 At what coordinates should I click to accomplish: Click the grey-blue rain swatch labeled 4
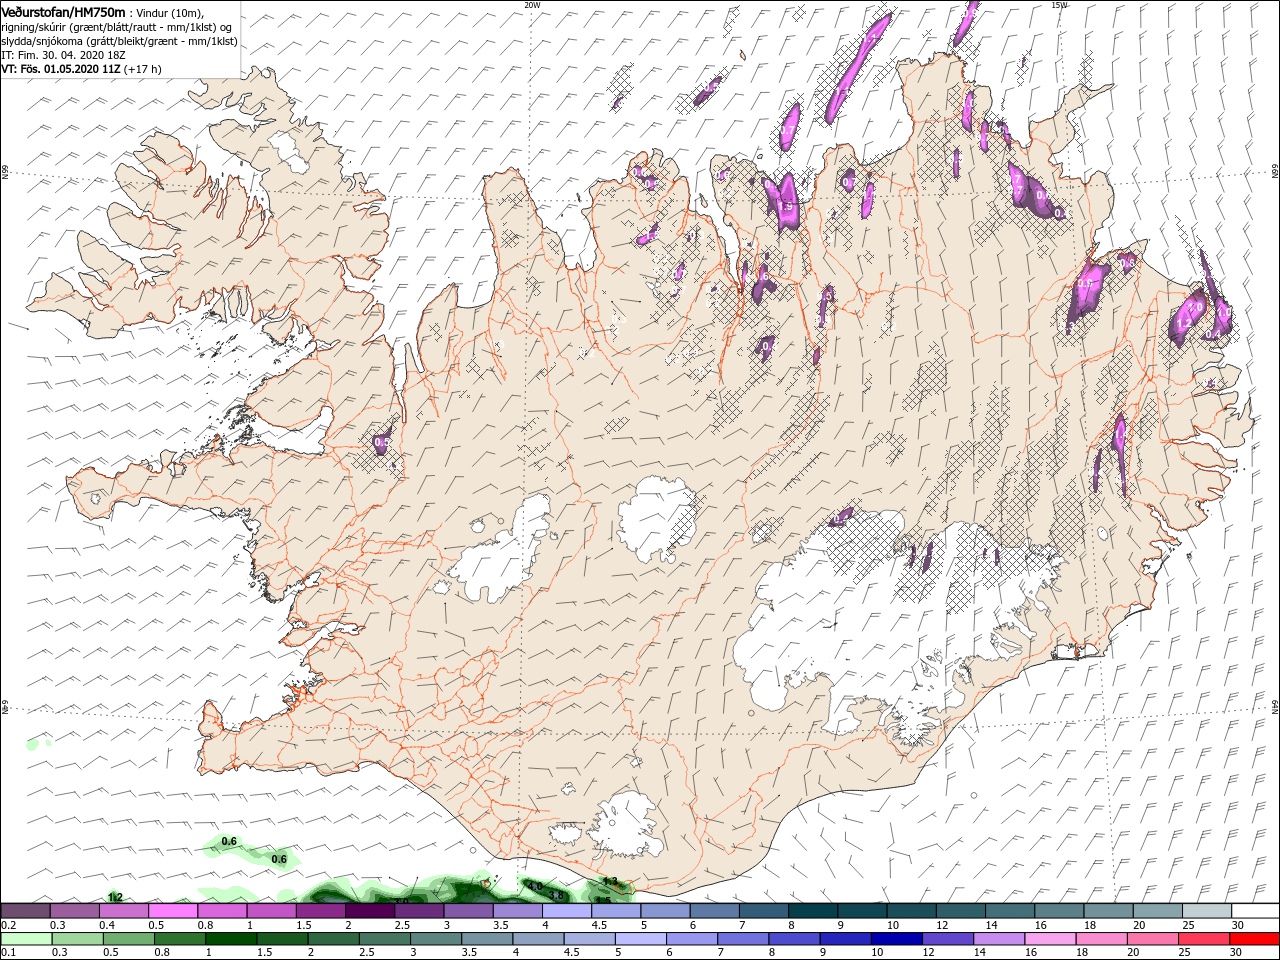[x=537, y=939]
